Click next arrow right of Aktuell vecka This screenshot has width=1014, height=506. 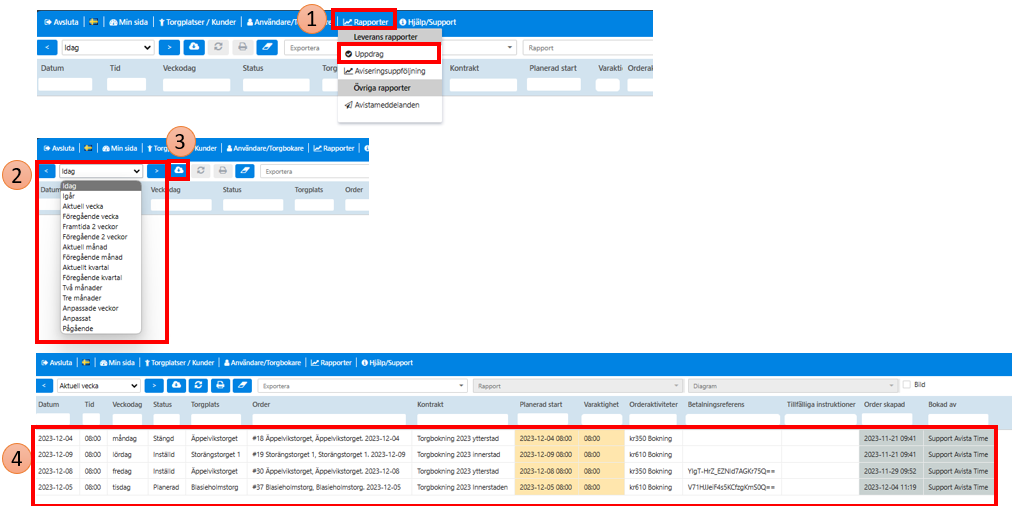tap(154, 386)
